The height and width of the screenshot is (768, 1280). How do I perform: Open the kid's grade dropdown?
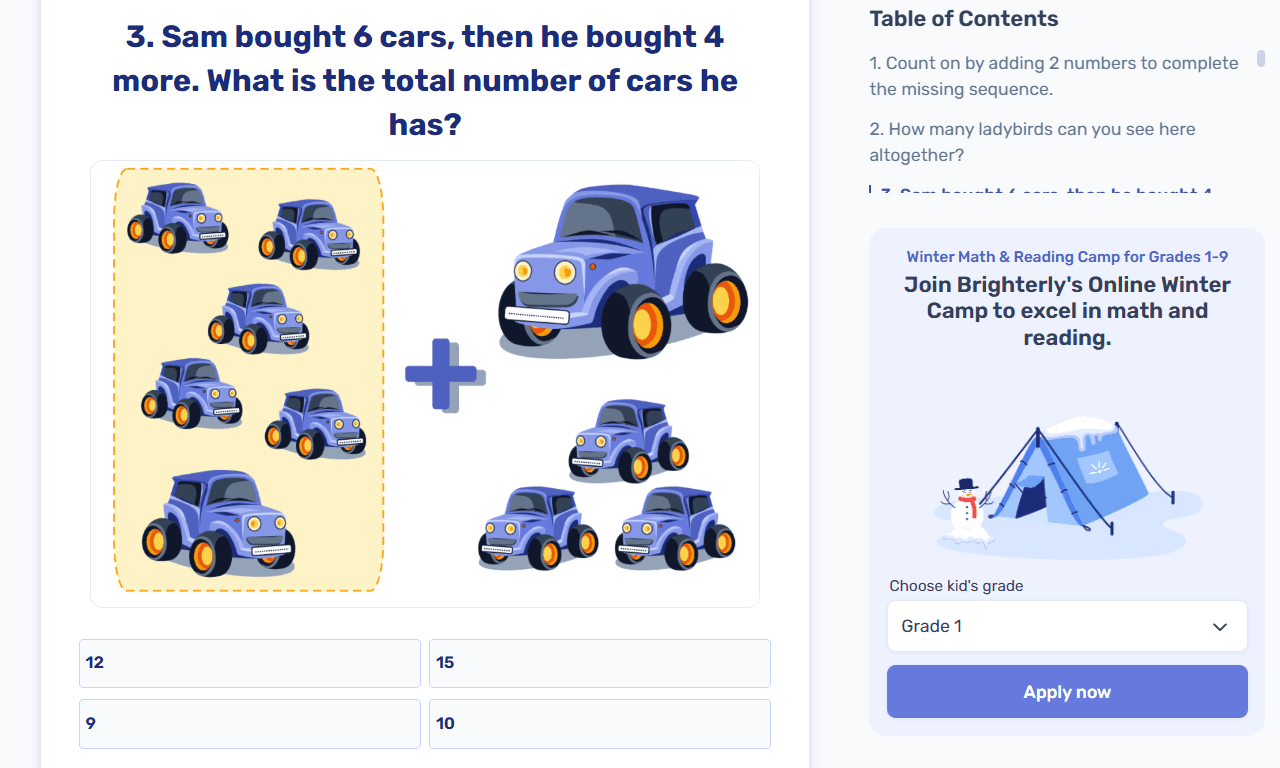pyautogui.click(x=1067, y=626)
